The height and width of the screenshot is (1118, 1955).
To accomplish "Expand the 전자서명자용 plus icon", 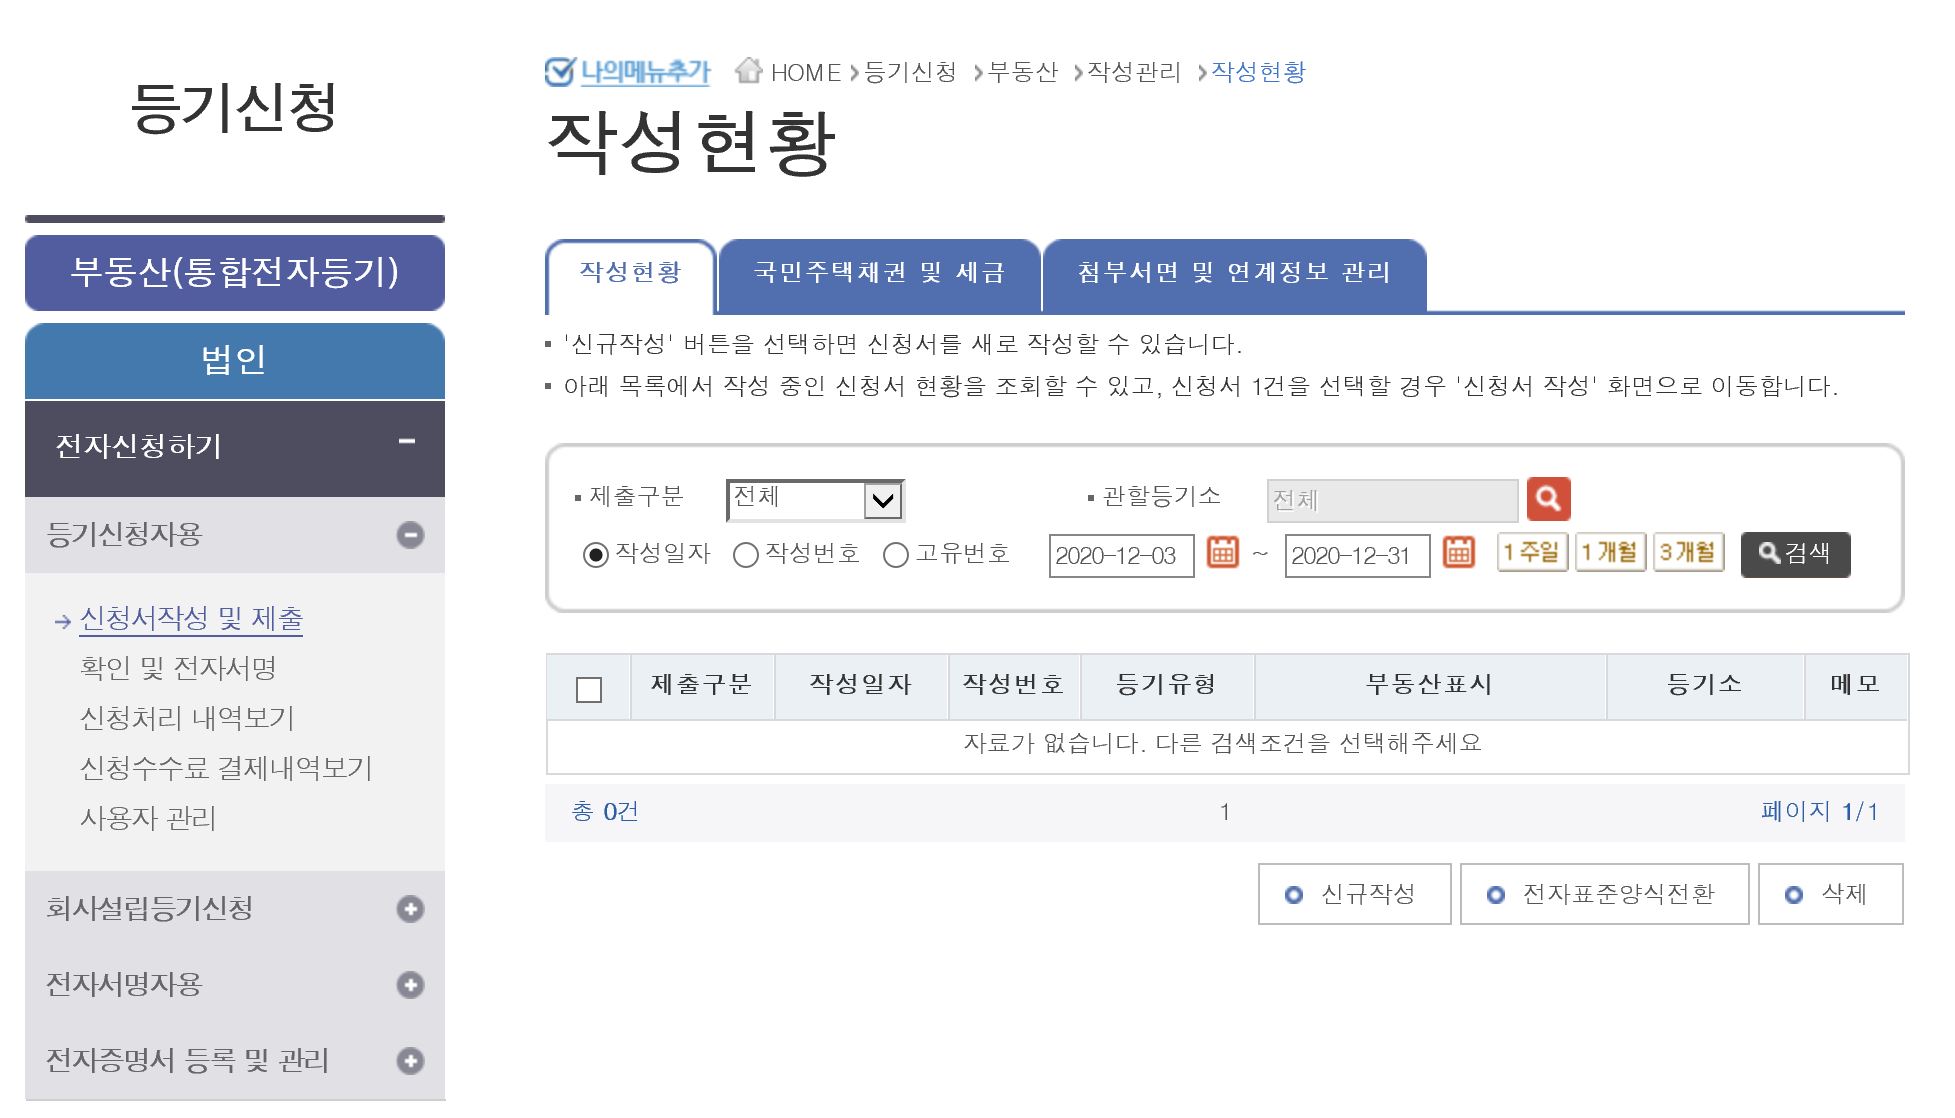I will tap(410, 985).
